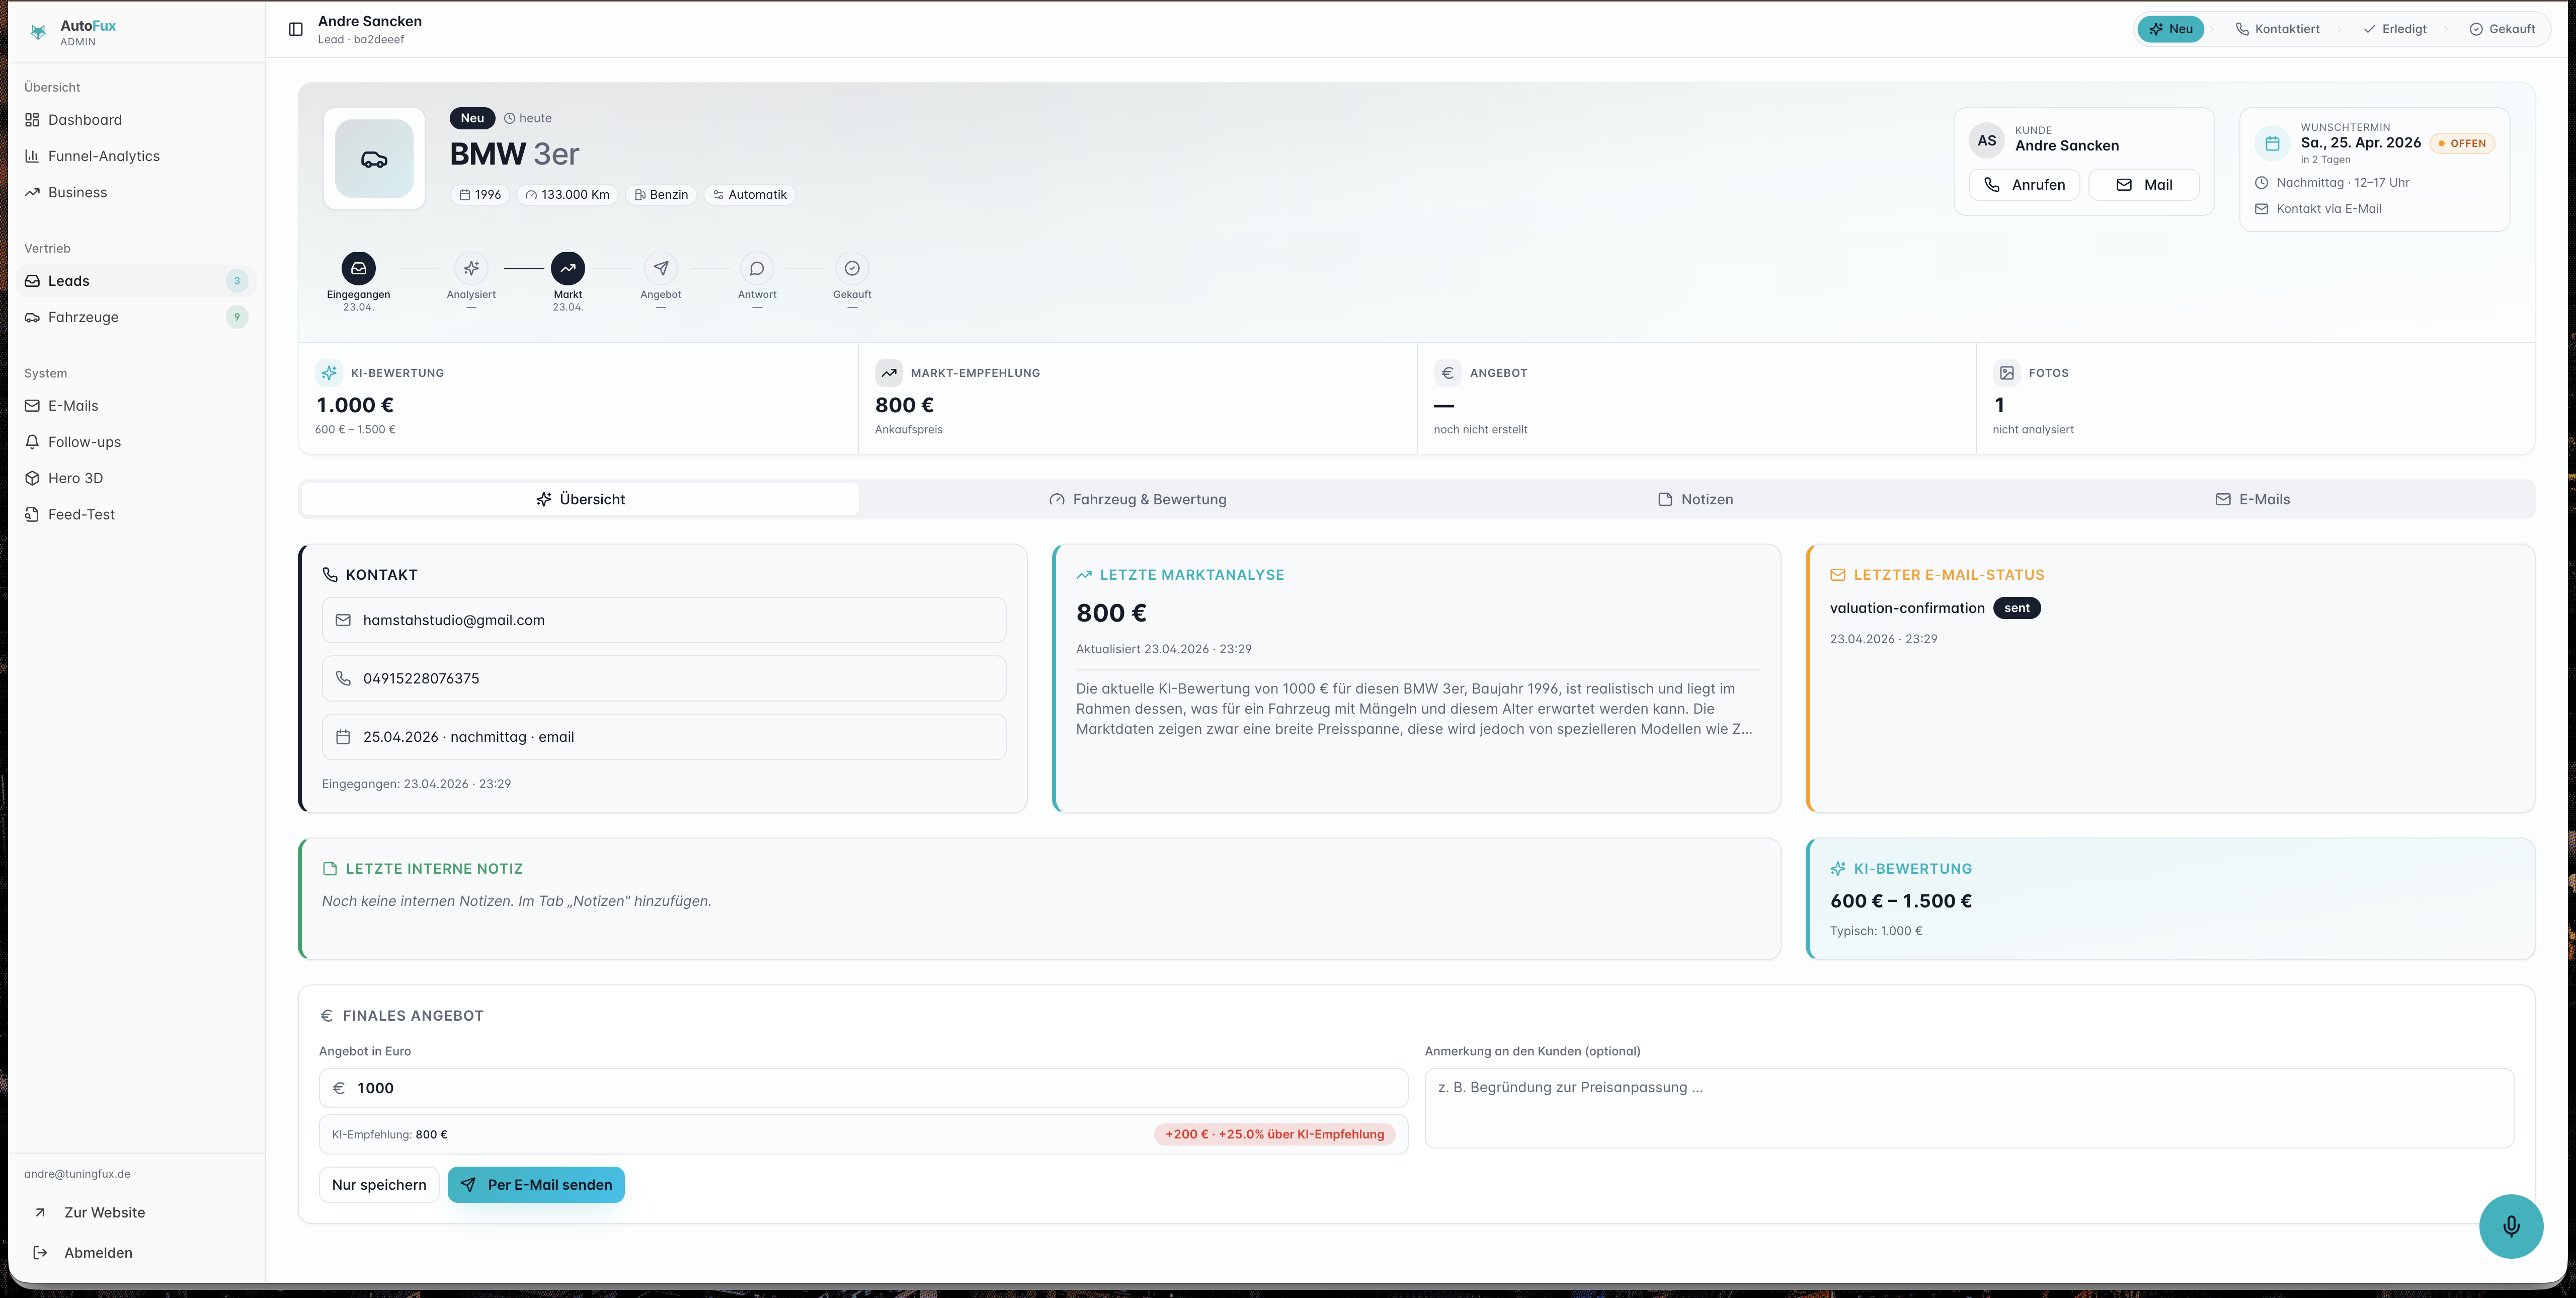The image size is (2576, 1298).
Task: Click the Letzte Marktanalyse heading
Action: click(1192, 575)
